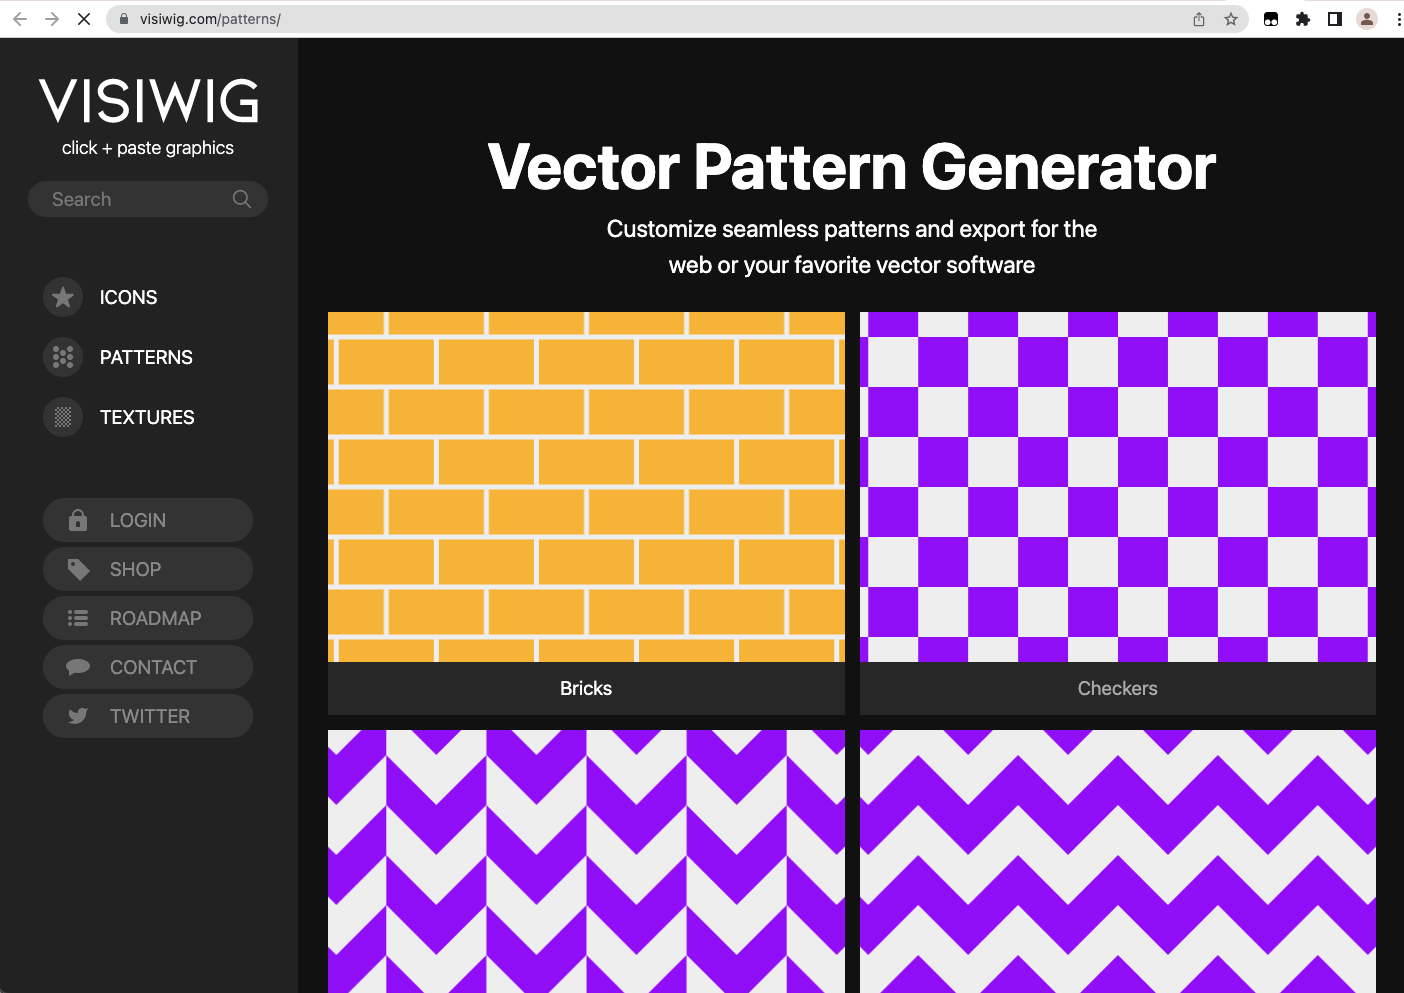Open the browser profile avatar
Image resolution: width=1404 pixels, height=993 pixels.
tap(1367, 19)
